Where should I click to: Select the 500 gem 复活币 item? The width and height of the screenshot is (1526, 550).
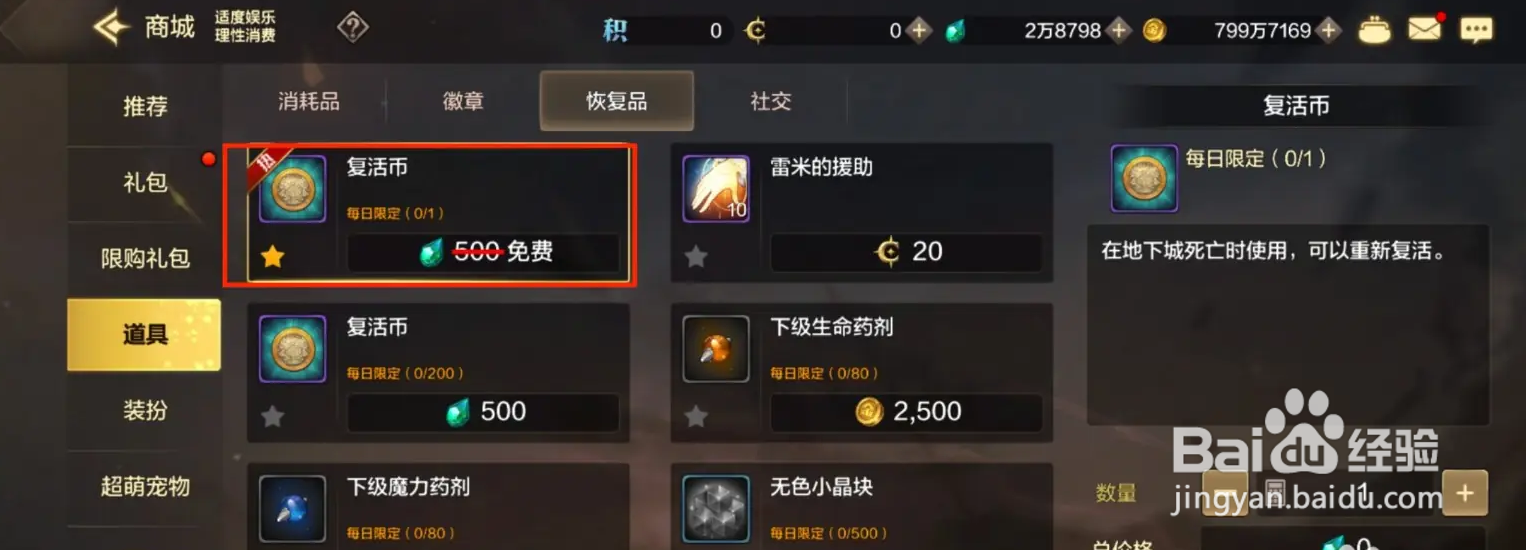(439, 373)
